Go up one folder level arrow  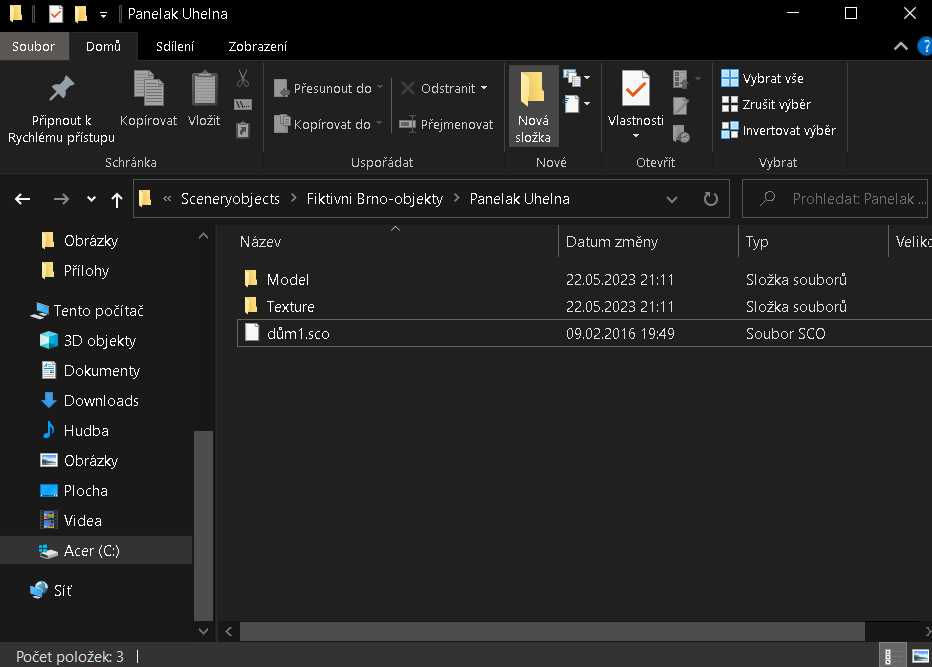point(117,199)
